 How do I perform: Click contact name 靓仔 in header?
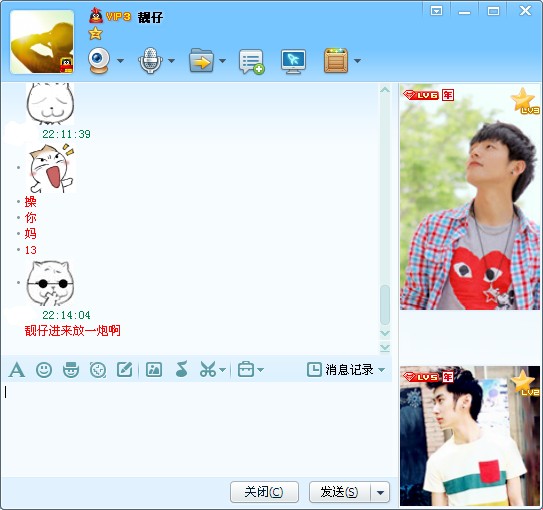pos(150,17)
